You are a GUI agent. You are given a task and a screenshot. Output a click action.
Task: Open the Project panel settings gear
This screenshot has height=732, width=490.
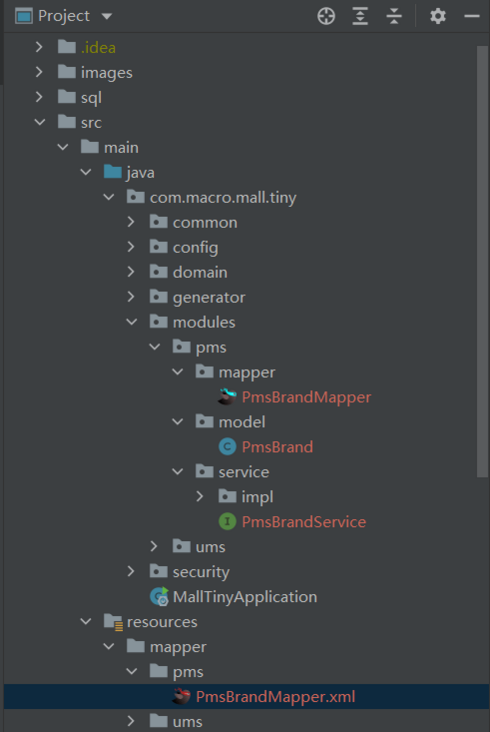click(x=438, y=16)
